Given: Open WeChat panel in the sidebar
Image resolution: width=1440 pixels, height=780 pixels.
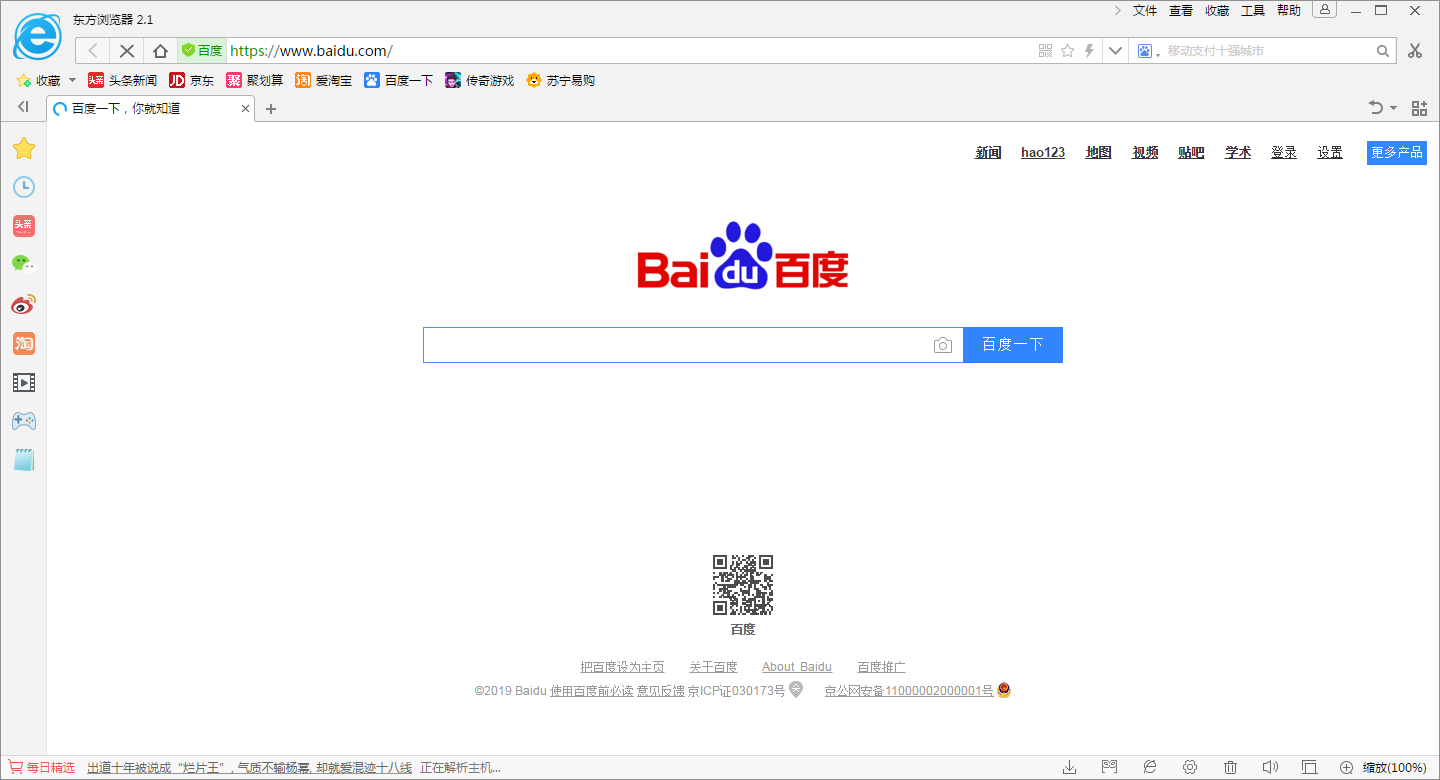Looking at the screenshot, I should click(x=24, y=263).
